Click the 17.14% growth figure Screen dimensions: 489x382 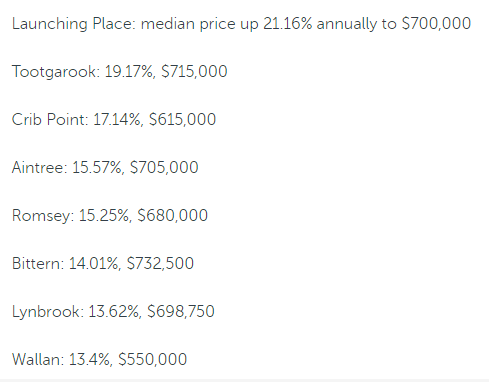coord(118,119)
